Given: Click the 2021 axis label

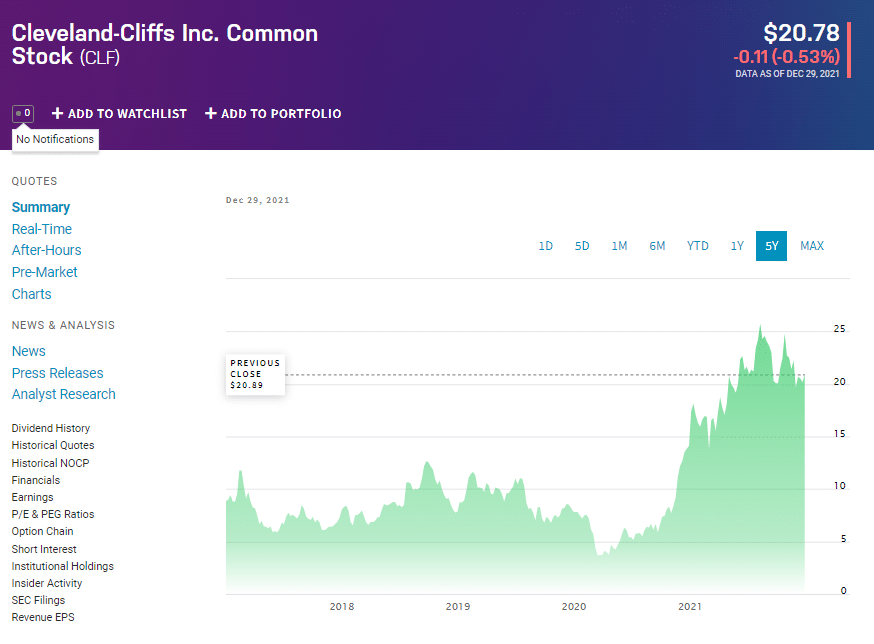Looking at the screenshot, I should (x=690, y=607).
